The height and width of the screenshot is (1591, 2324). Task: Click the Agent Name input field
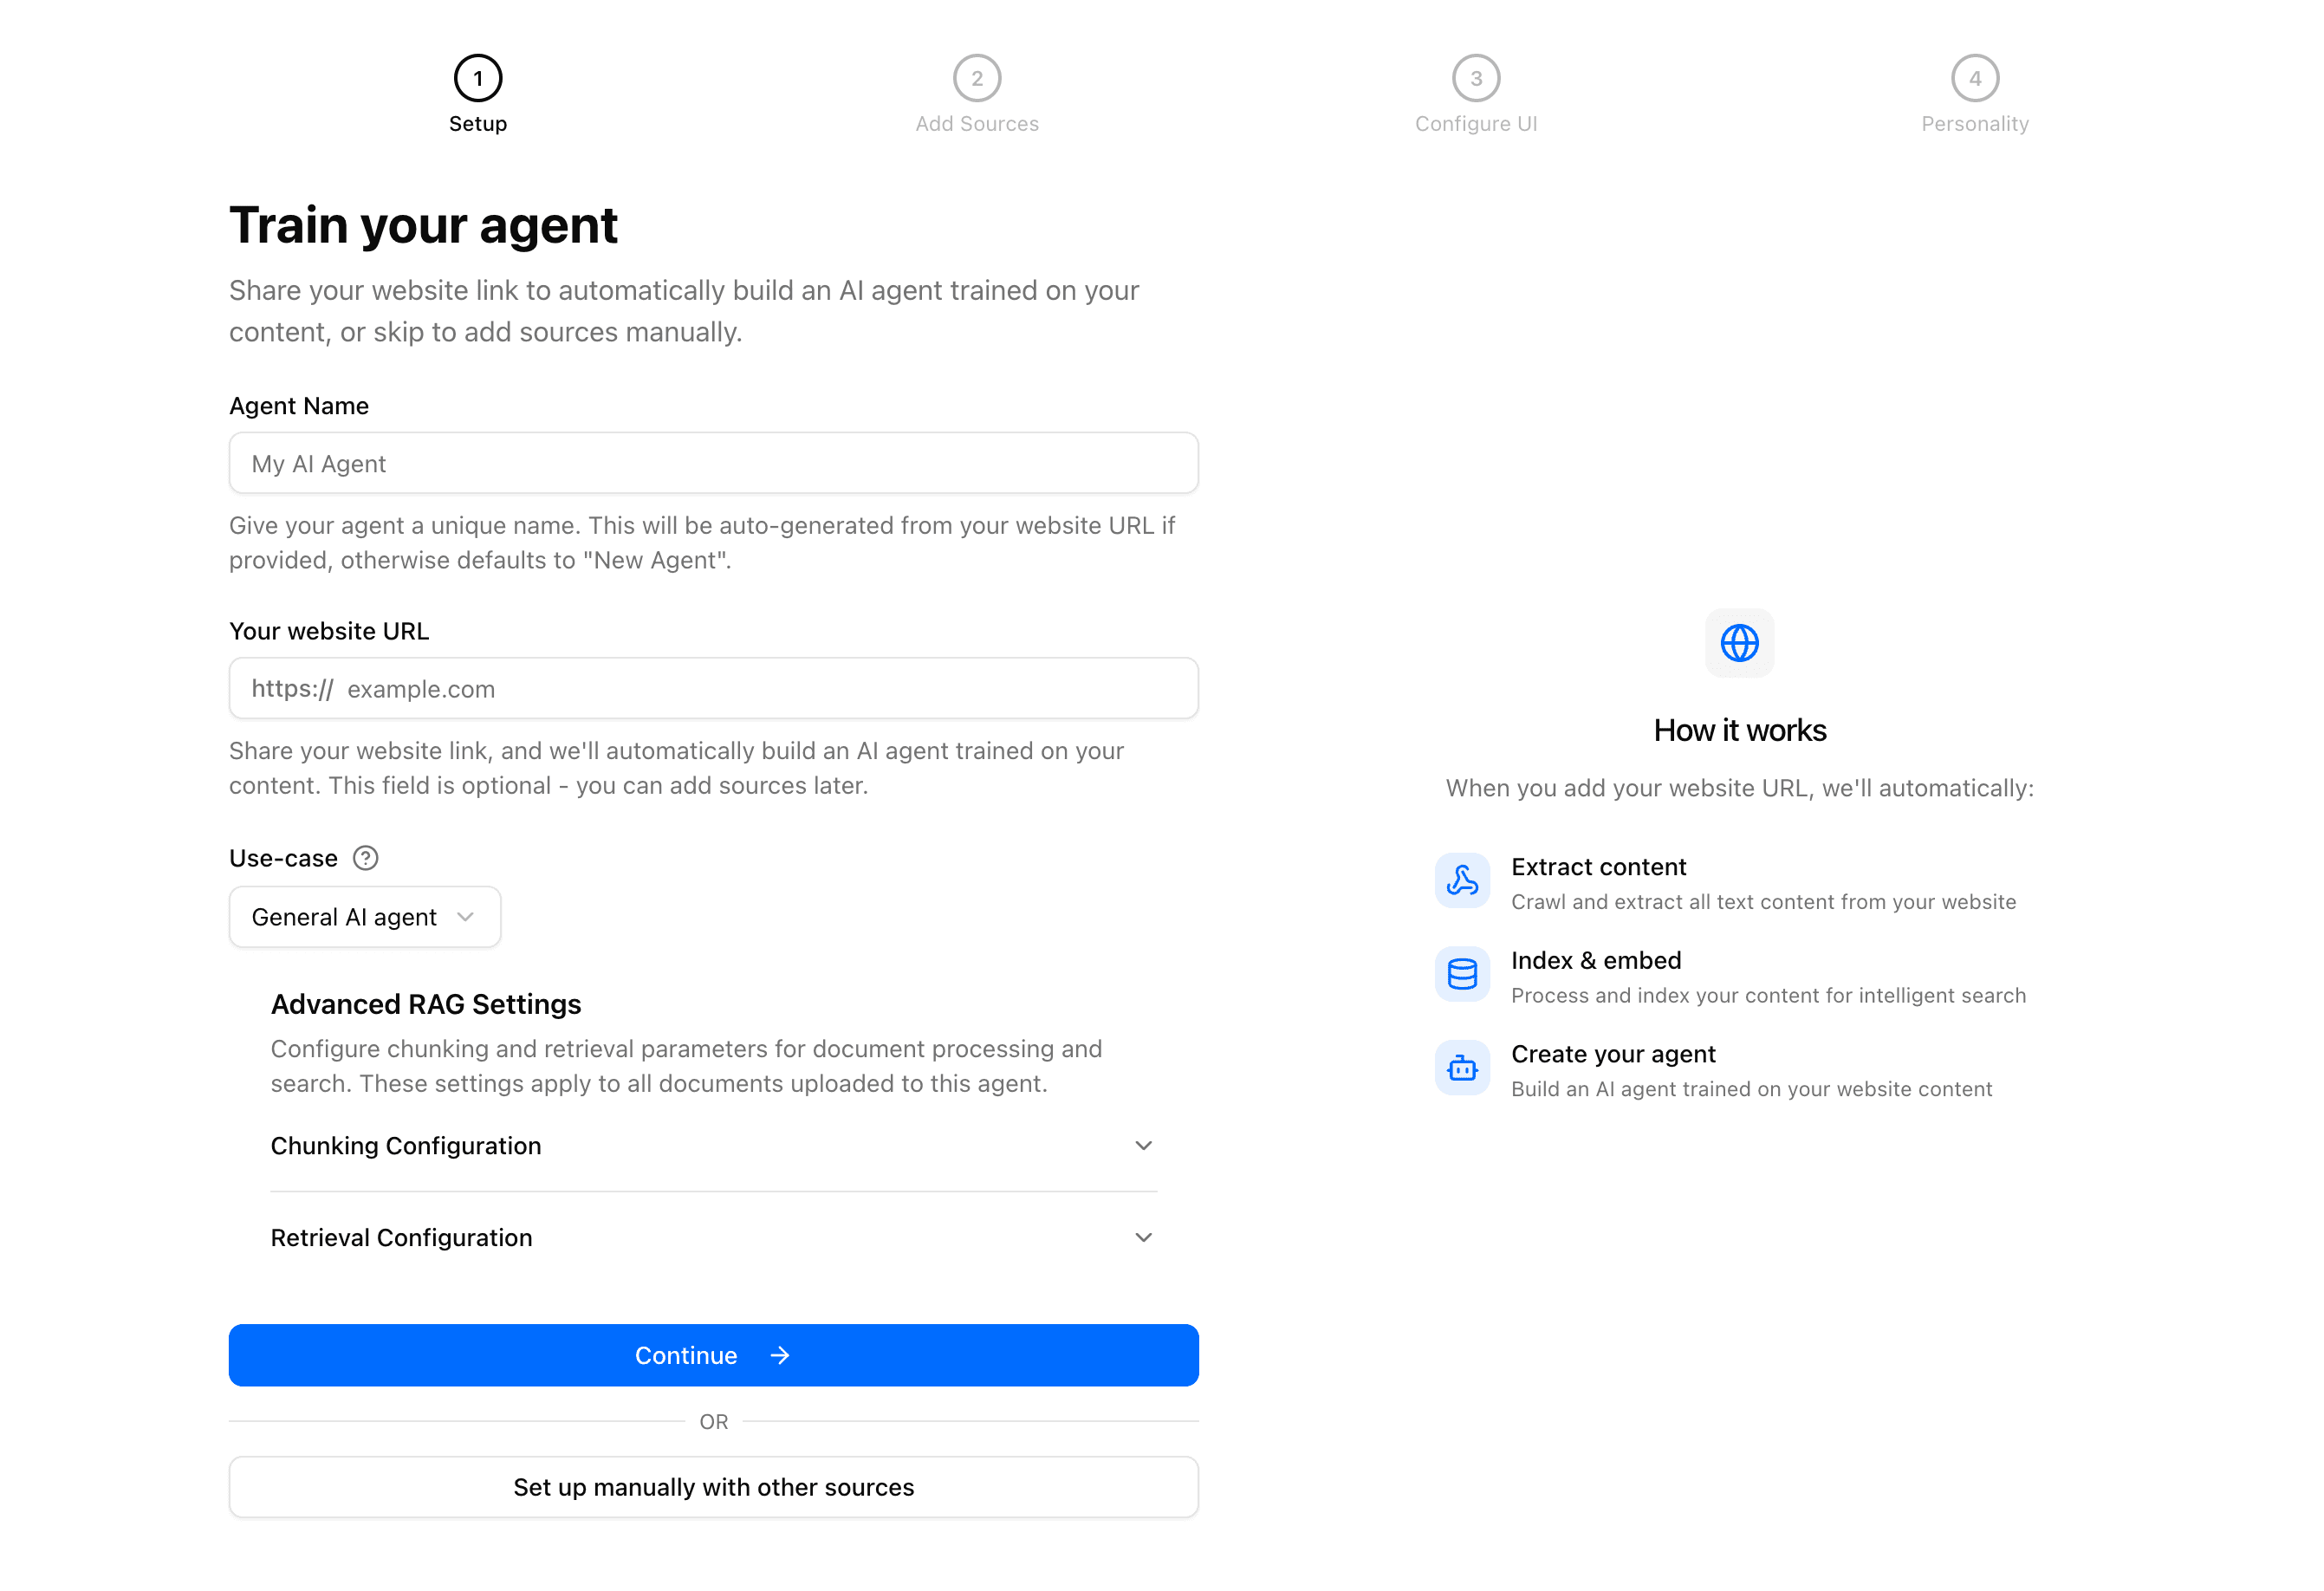713,463
